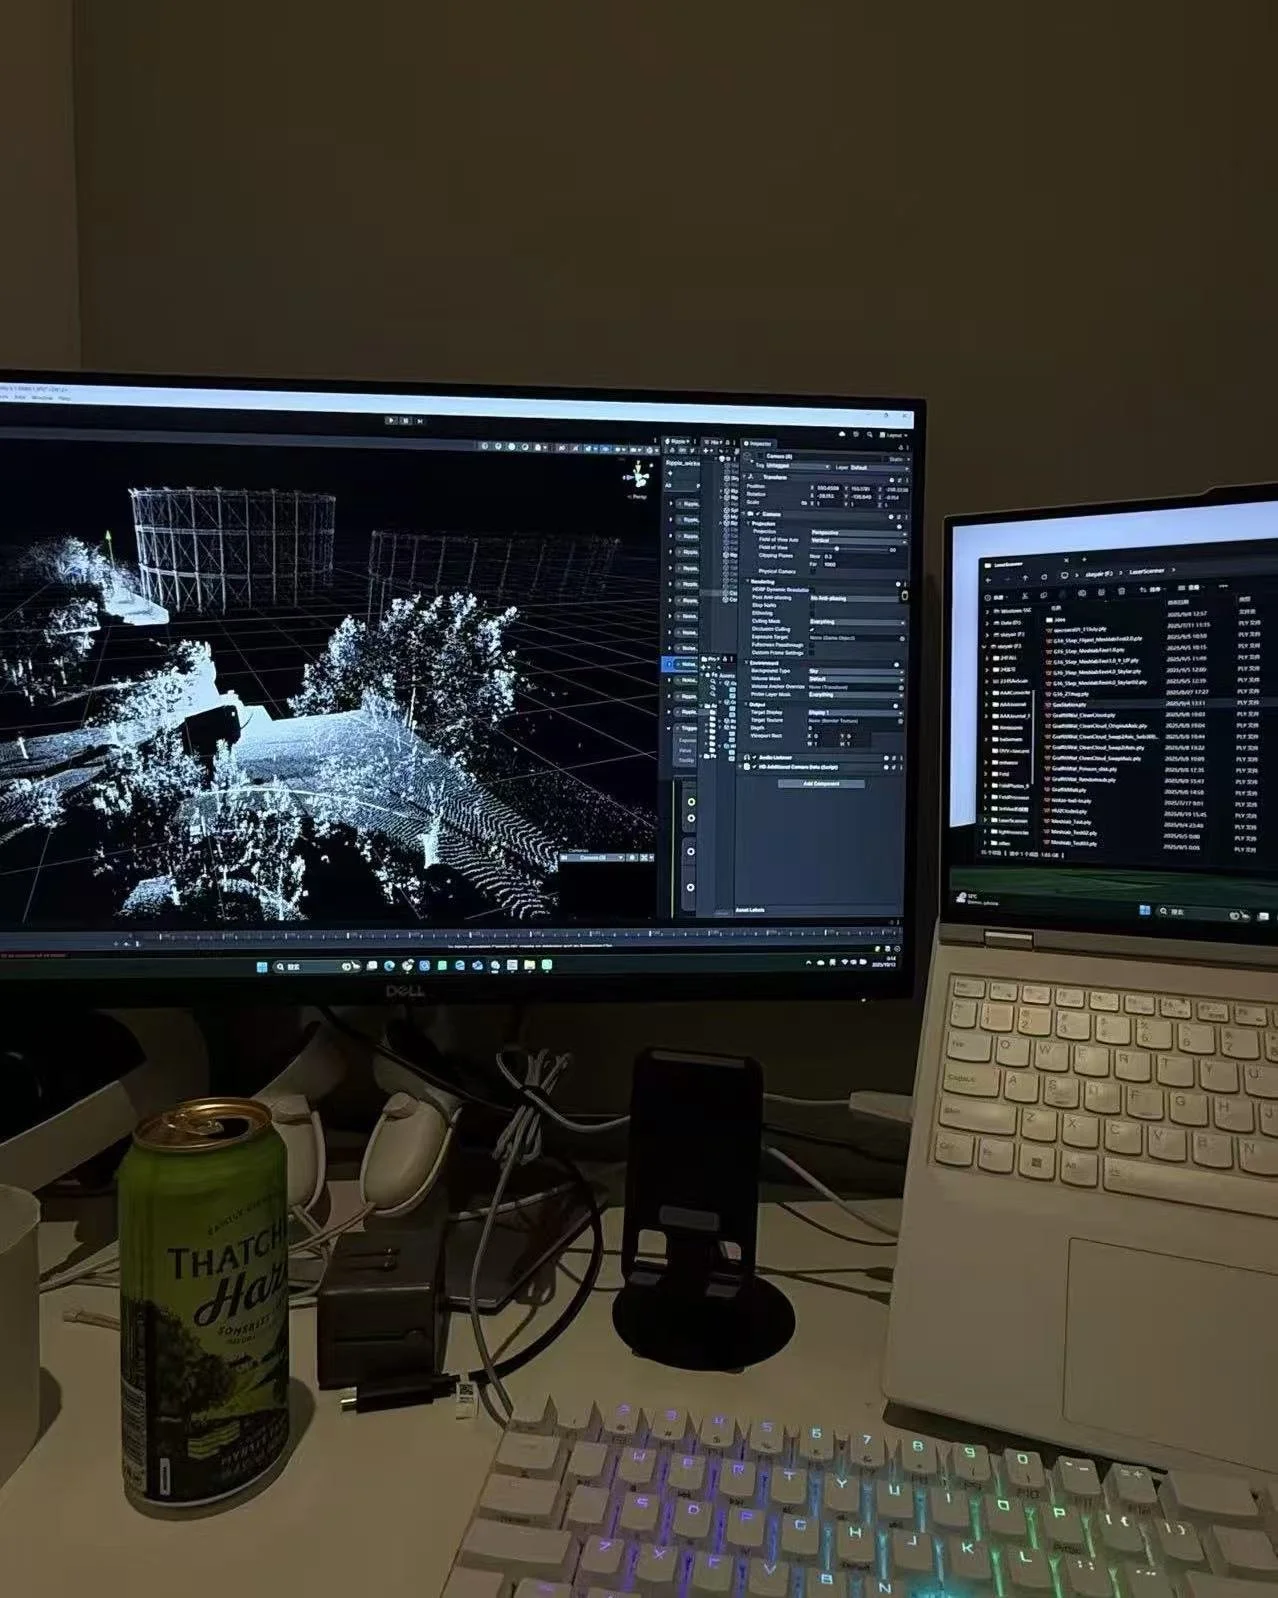Toggle the Audio Listener component checkbox
The width and height of the screenshot is (1278, 1598).
(754, 757)
